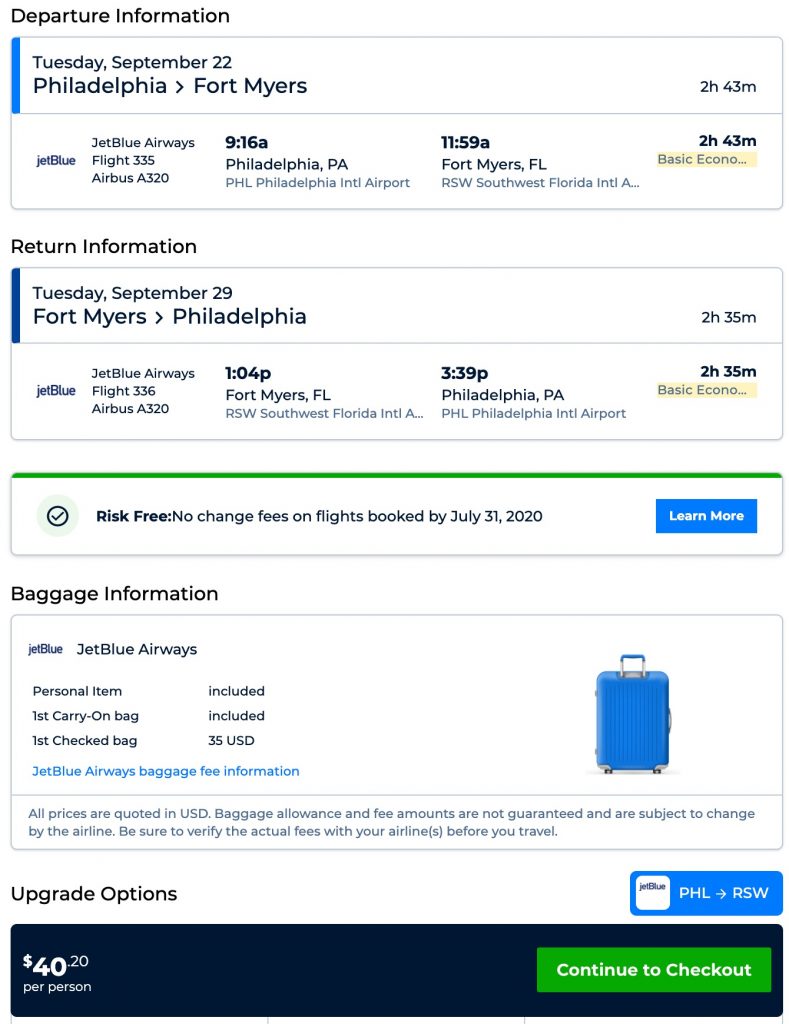Image resolution: width=789 pixels, height=1024 pixels.
Task: Click the Basic Economy label on departure flight
Action: (x=706, y=159)
